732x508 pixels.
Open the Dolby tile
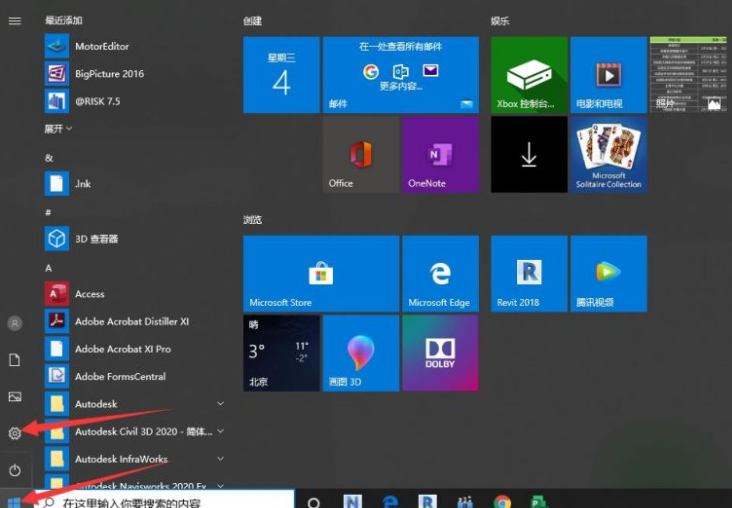(440, 353)
